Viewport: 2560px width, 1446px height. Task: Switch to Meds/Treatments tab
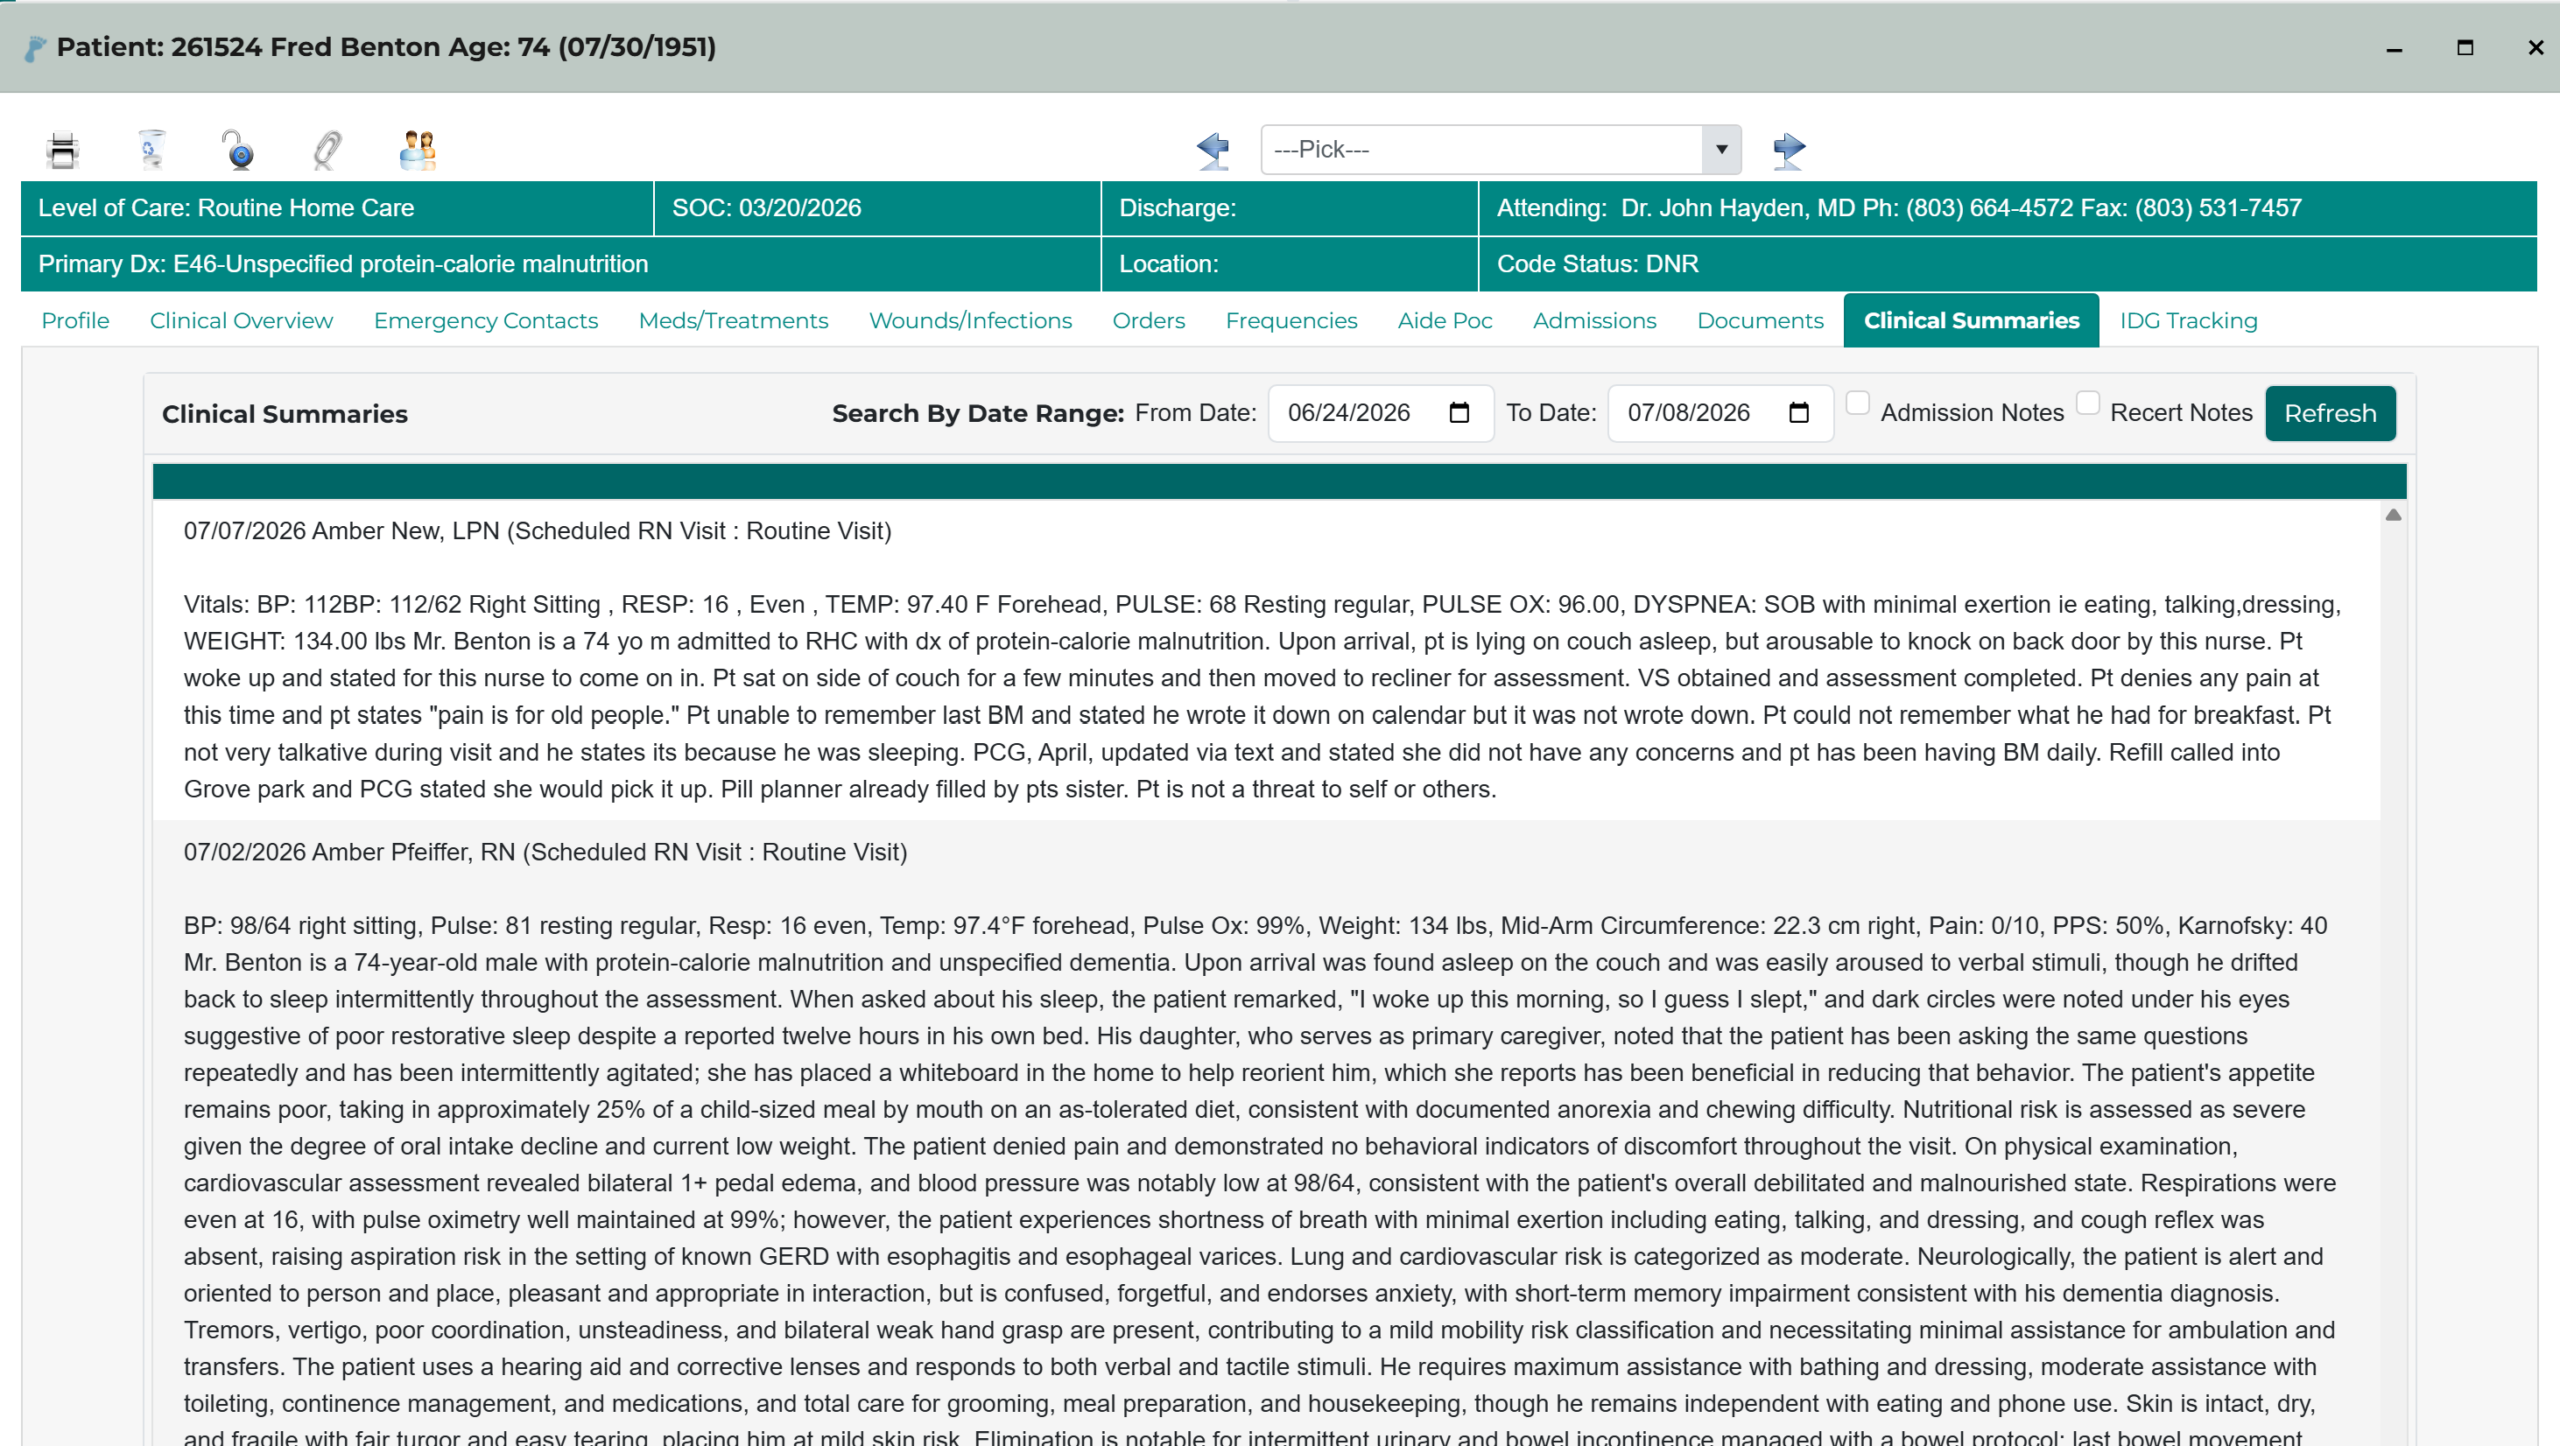(x=733, y=321)
